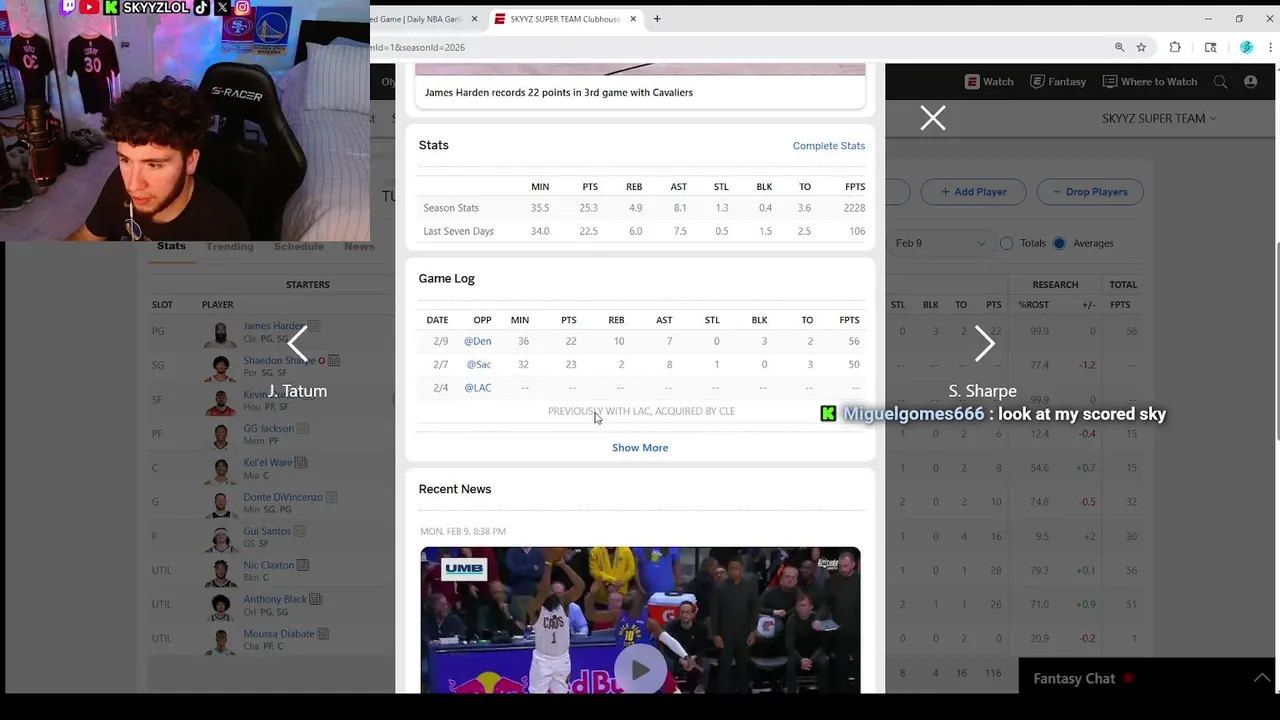Open the browser profile avatar
1280x720 pixels.
coord(1246,47)
